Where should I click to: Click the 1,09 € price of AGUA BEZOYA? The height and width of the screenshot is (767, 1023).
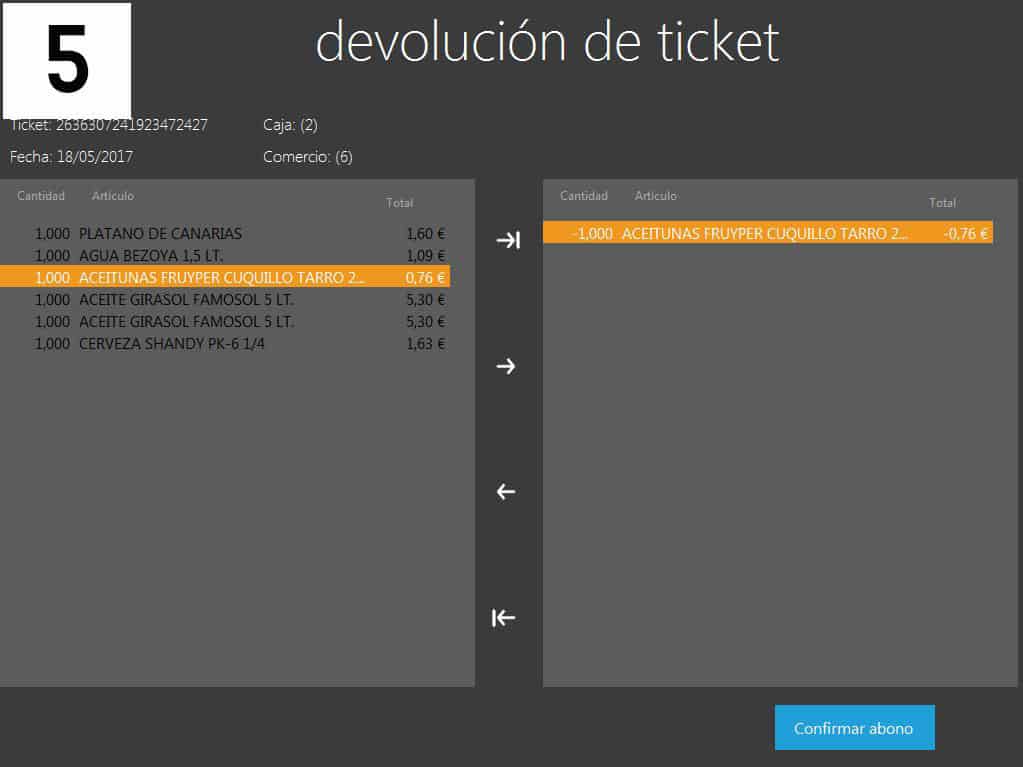[425, 256]
